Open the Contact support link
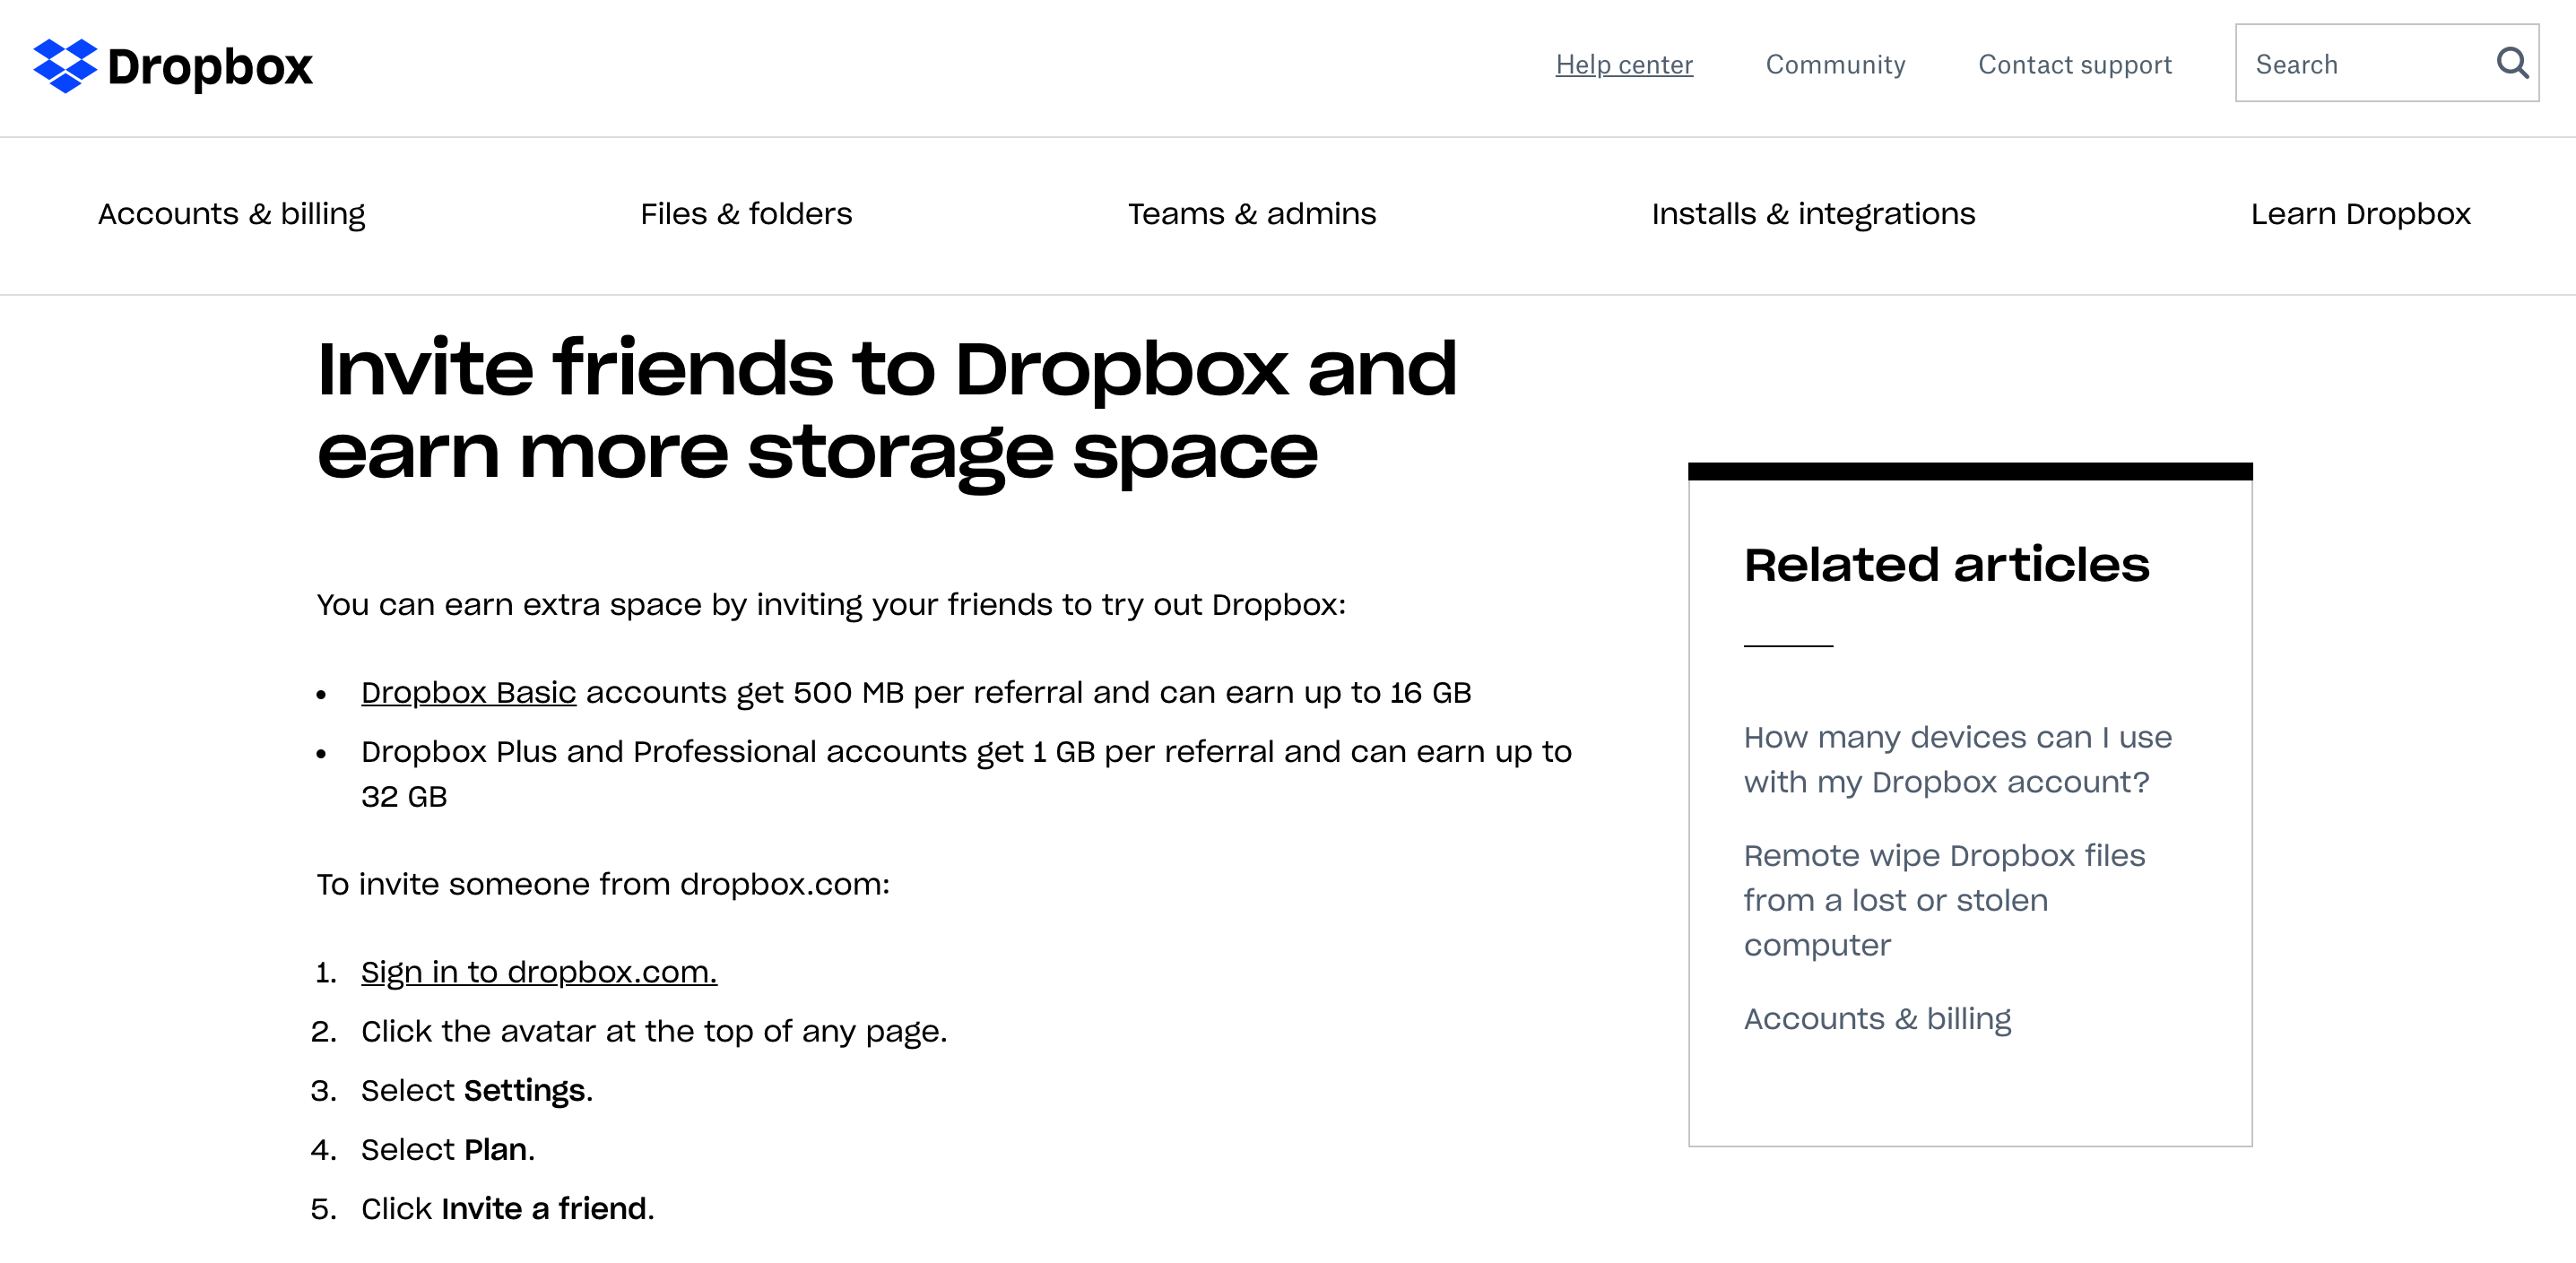 pyautogui.click(x=2074, y=65)
